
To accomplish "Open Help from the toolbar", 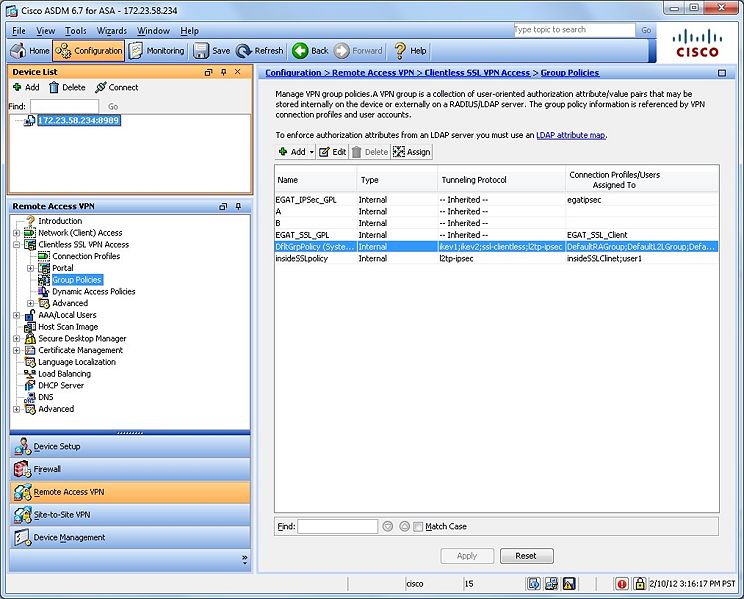I will coord(410,51).
